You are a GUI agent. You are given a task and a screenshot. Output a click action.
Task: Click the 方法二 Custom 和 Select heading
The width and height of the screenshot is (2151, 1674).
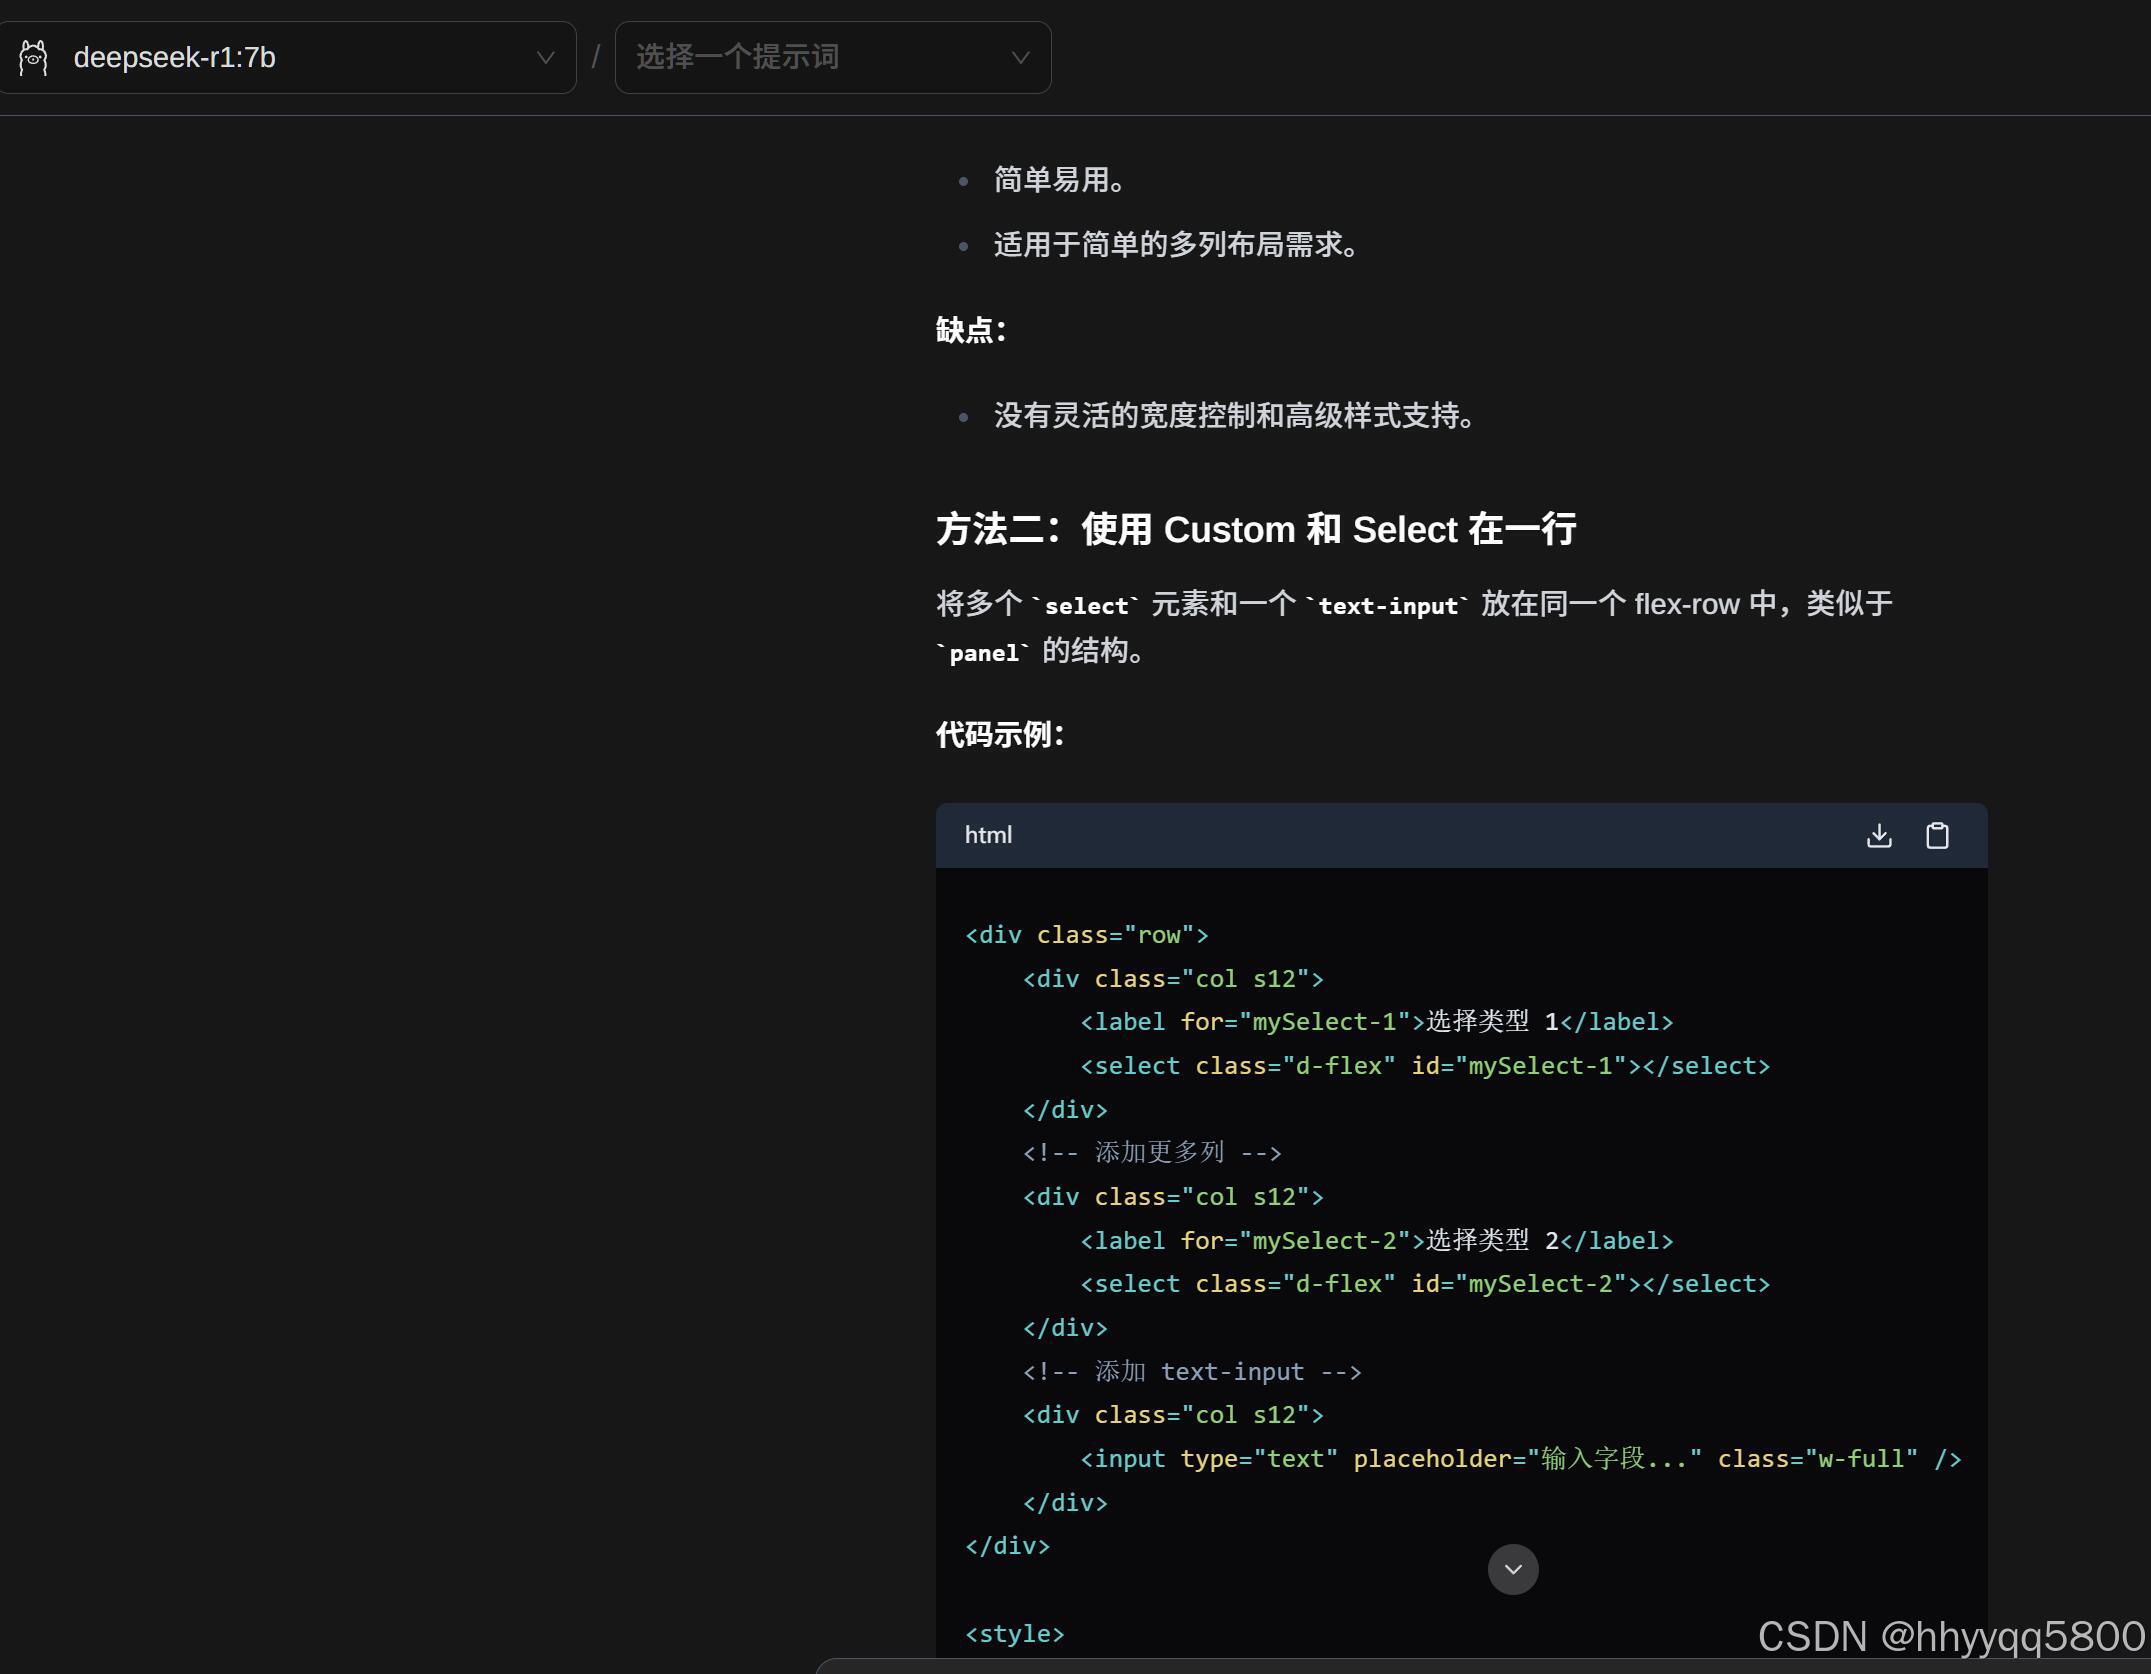(1255, 529)
